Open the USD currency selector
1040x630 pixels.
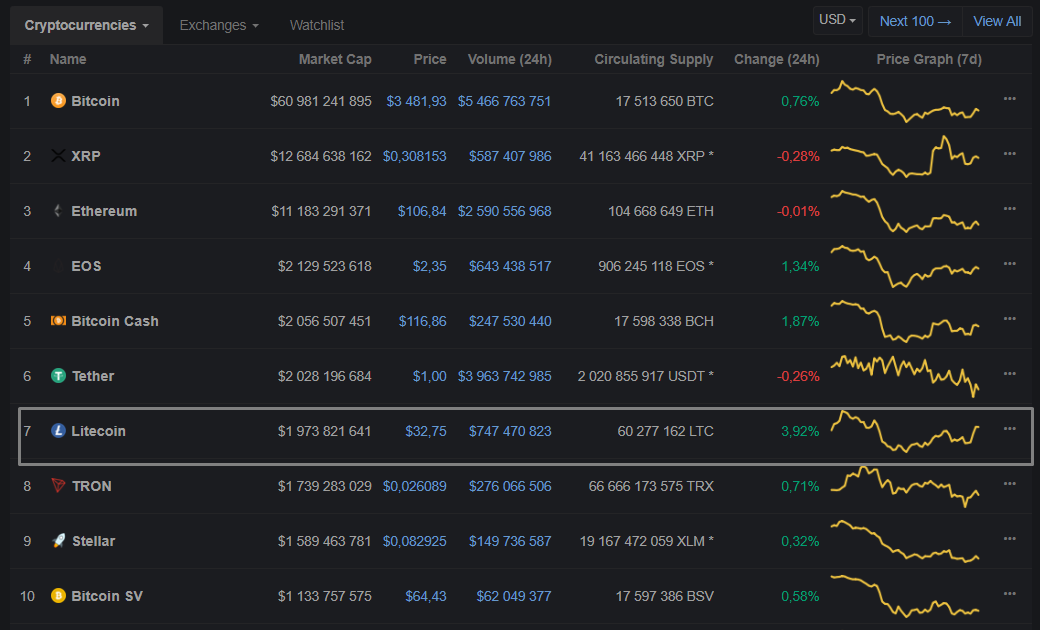tap(838, 20)
